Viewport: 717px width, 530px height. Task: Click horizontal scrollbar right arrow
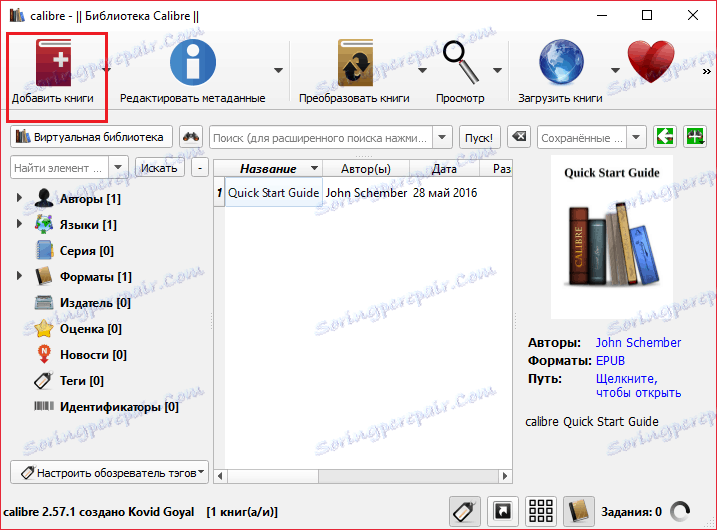pos(505,476)
